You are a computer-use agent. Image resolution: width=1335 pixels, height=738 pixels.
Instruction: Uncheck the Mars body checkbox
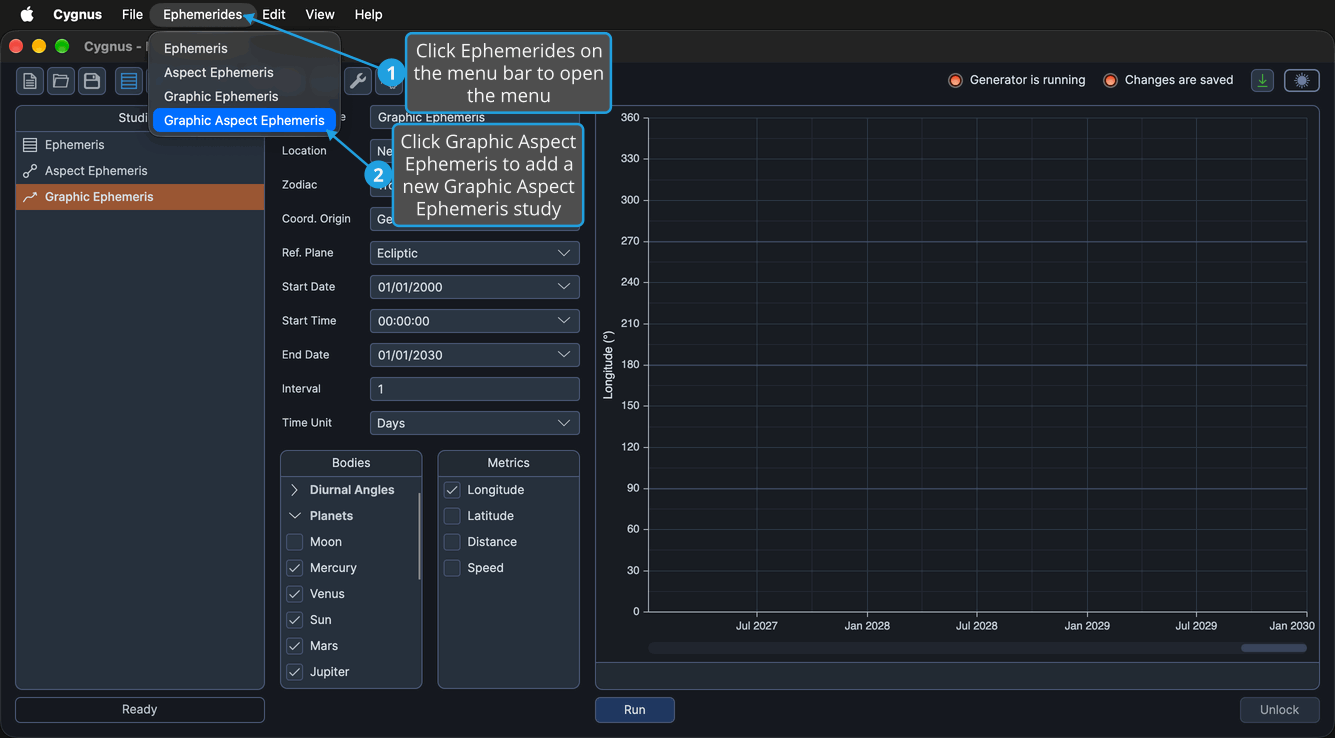[x=295, y=646]
